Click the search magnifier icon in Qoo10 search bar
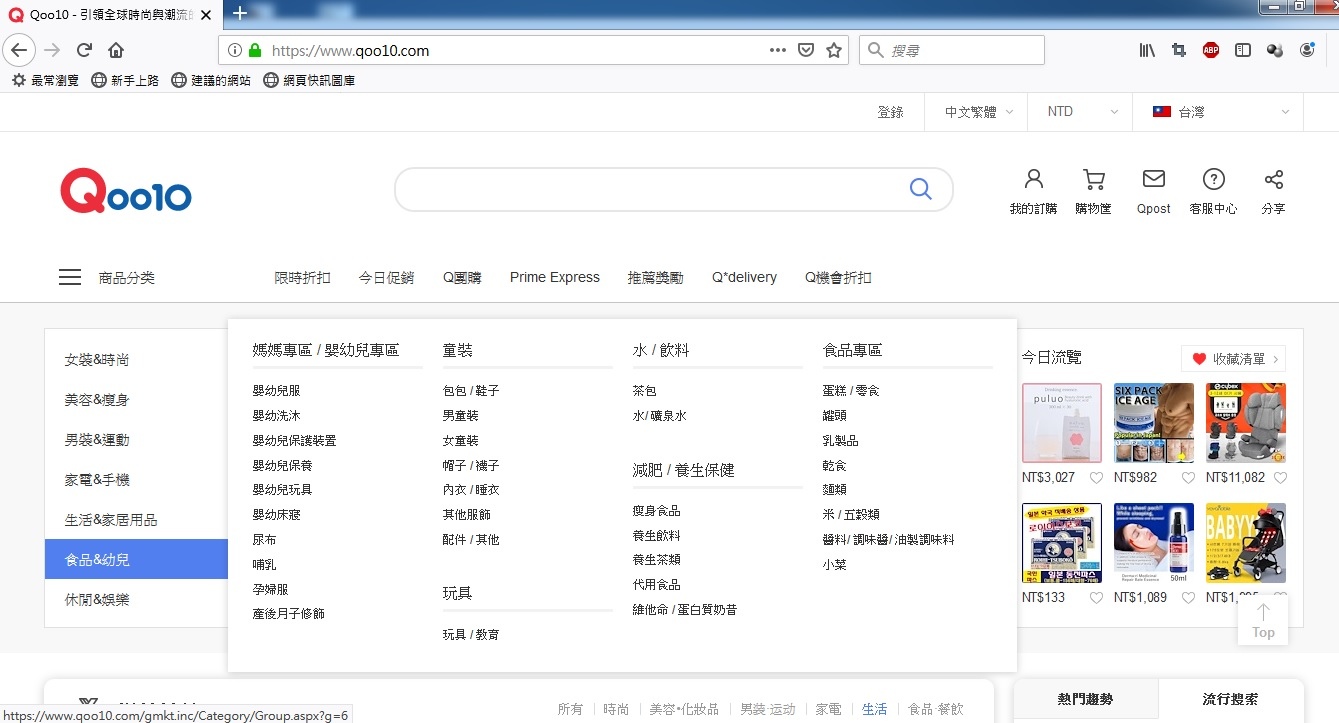 (x=920, y=189)
